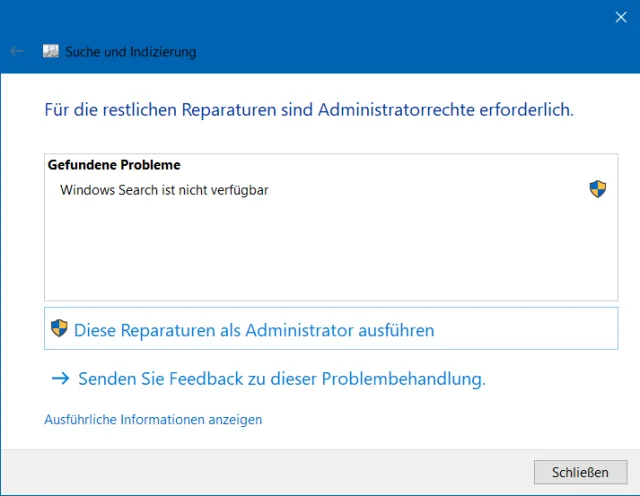Click the Suche und Indizierung title text
The height and width of the screenshot is (496, 640).
tap(131, 51)
